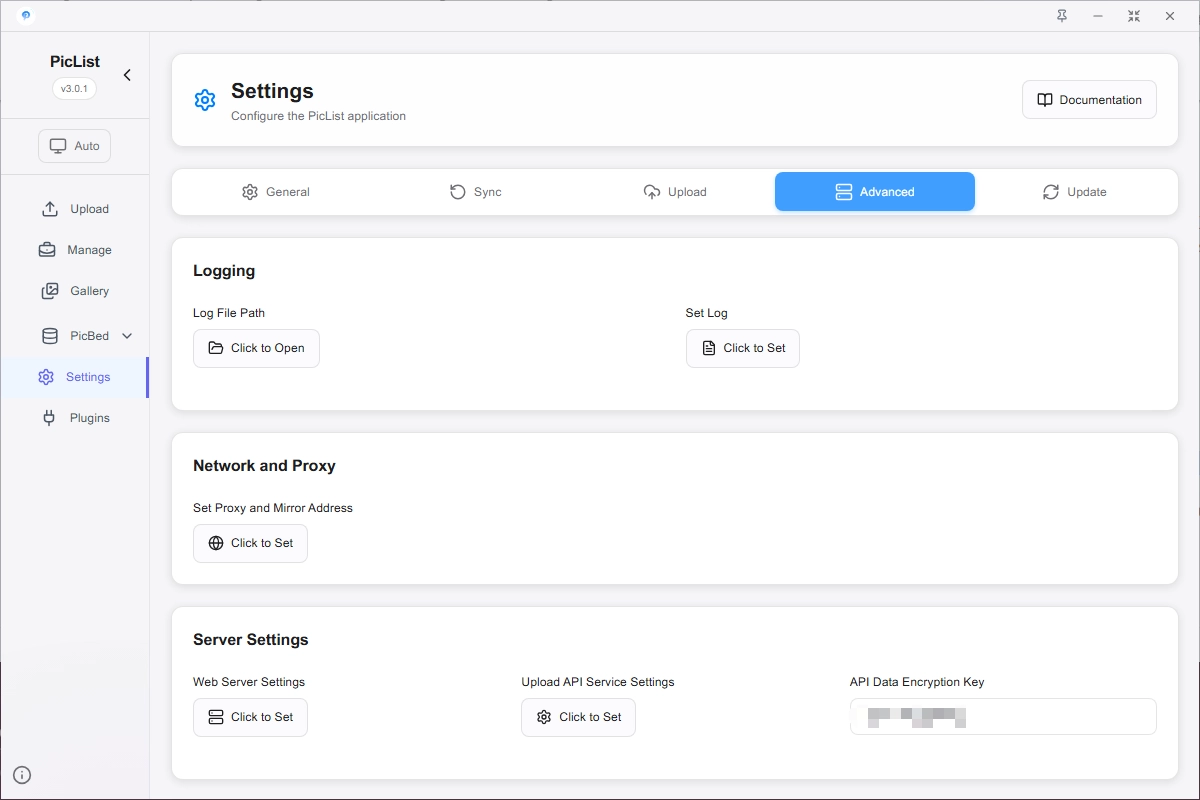The width and height of the screenshot is (1200, 800).
Task: Click the server icon on Advanced tab
Action: (843, 192)
